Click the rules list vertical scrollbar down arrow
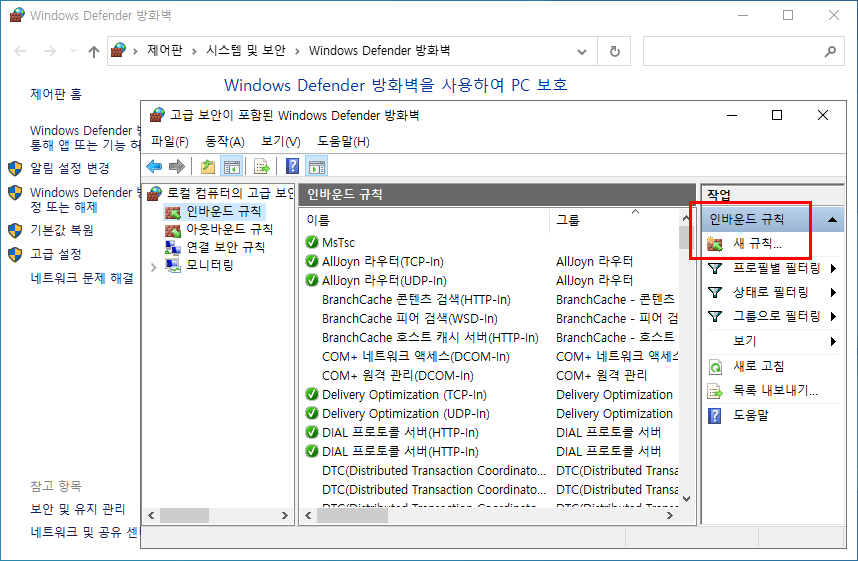Screen dimensions: 858x561 pos(686,499)
